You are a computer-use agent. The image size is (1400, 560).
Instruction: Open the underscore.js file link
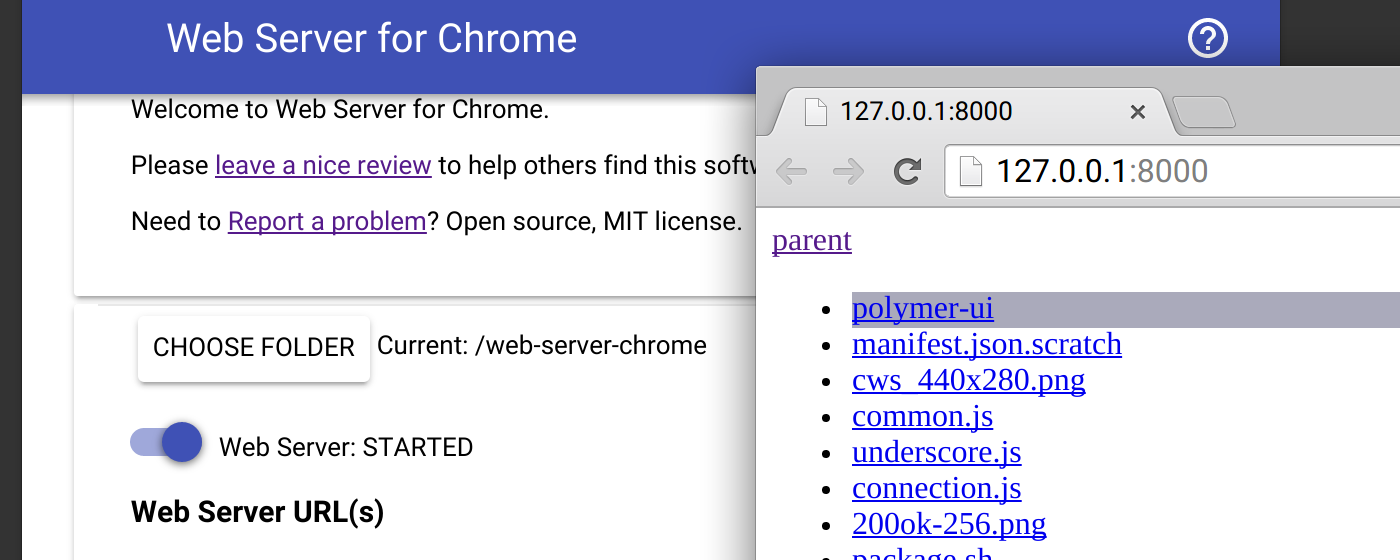936,453
